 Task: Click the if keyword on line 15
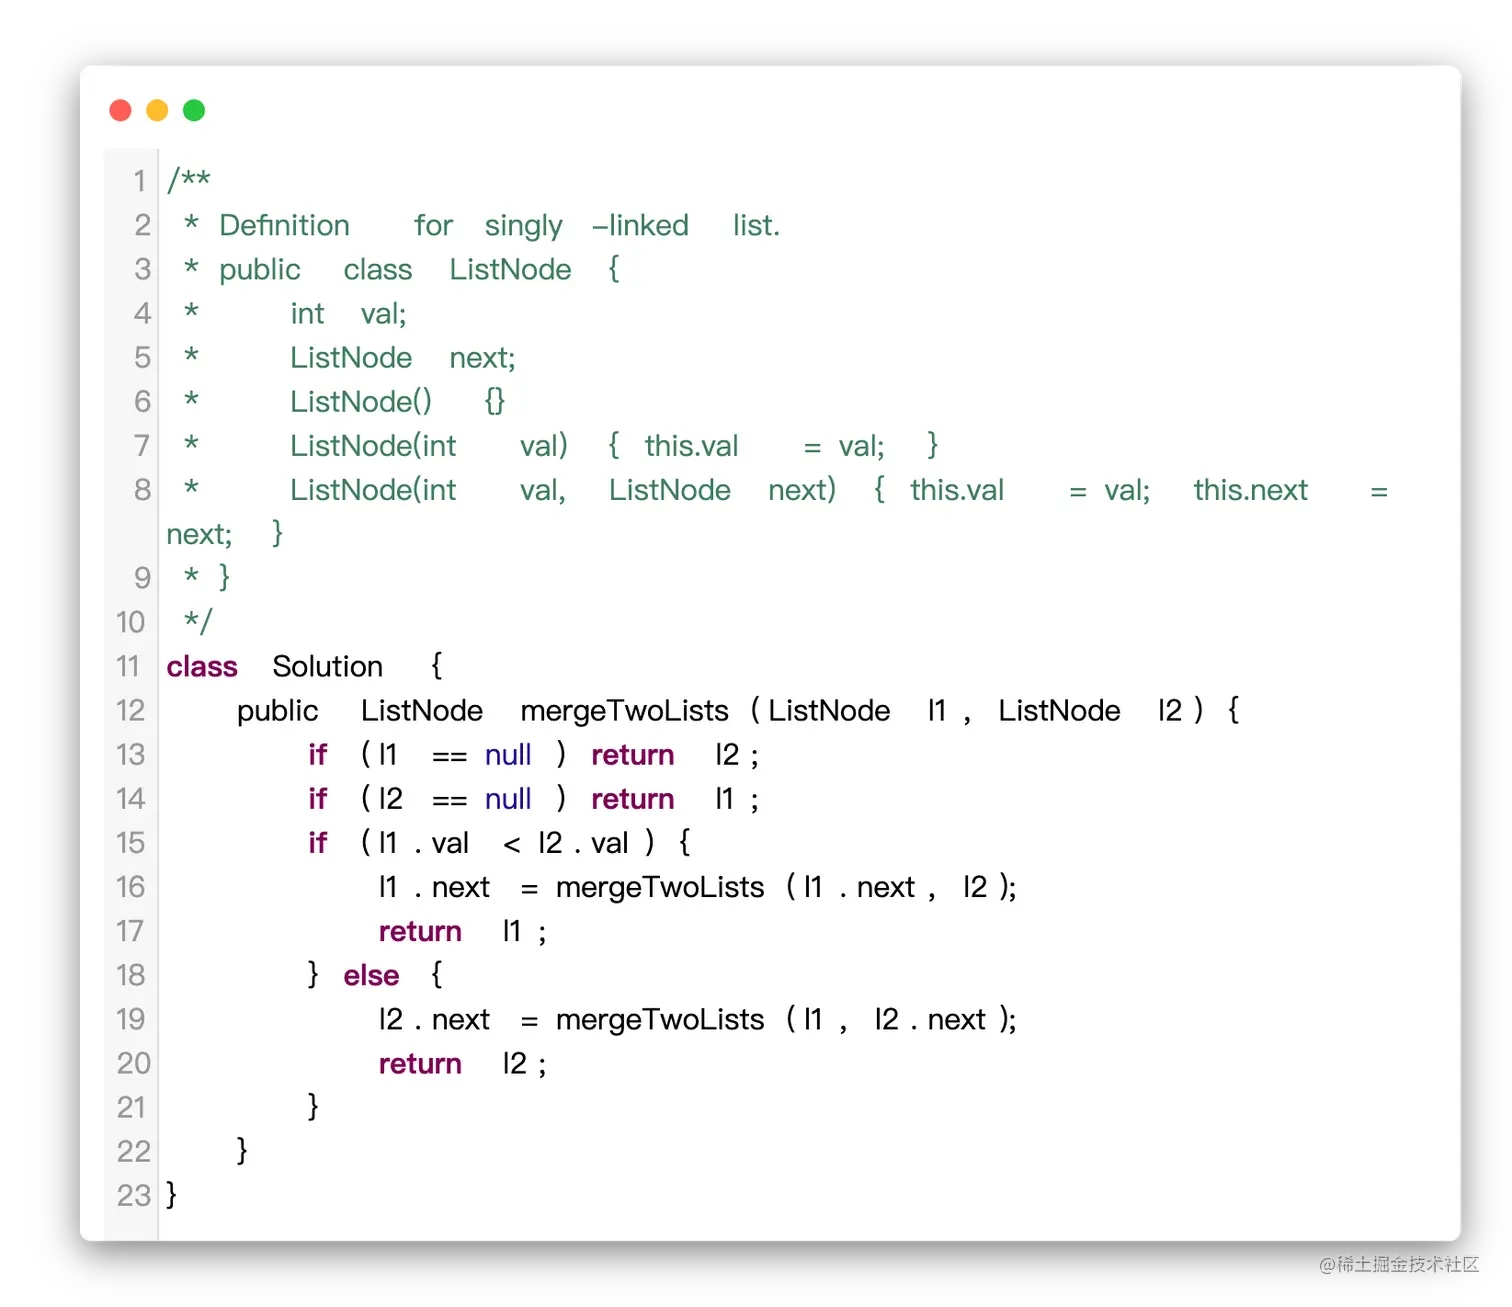317,842
